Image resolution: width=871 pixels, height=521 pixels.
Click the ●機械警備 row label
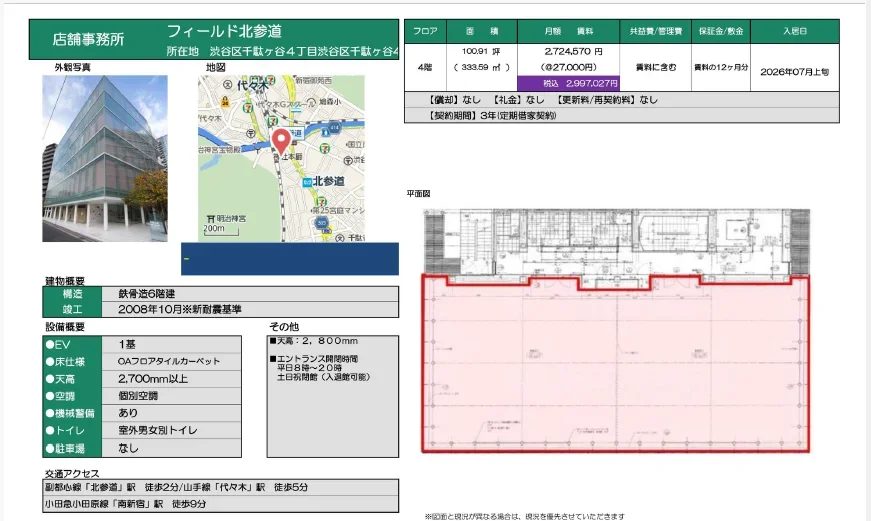72,413
